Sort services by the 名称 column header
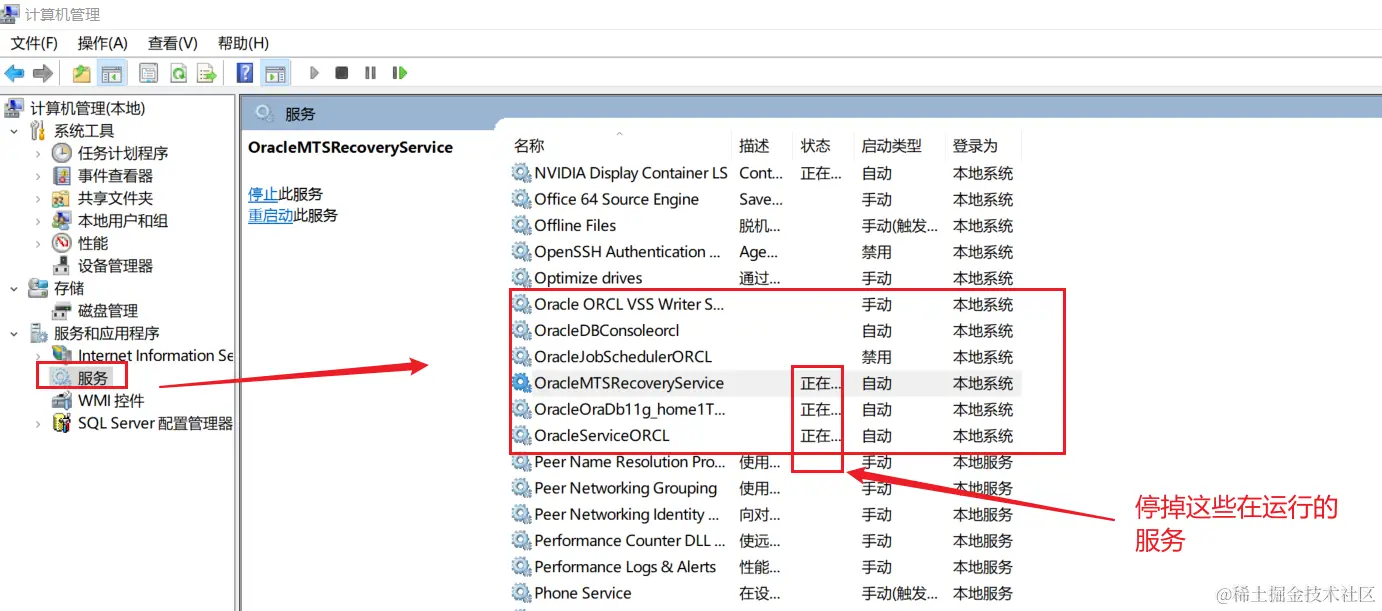1382x611 pixels. click(x=529, y=146)
